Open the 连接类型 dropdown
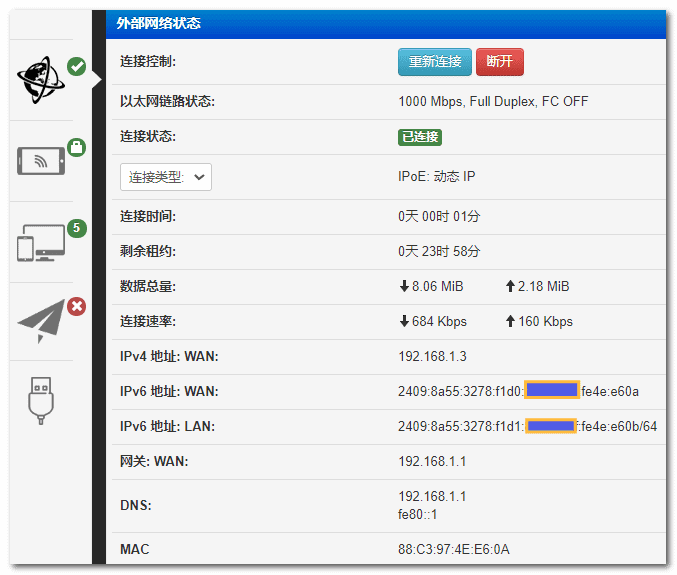This screenshot has height=575, width=677. pyautogui.click(x=165, y=177)
